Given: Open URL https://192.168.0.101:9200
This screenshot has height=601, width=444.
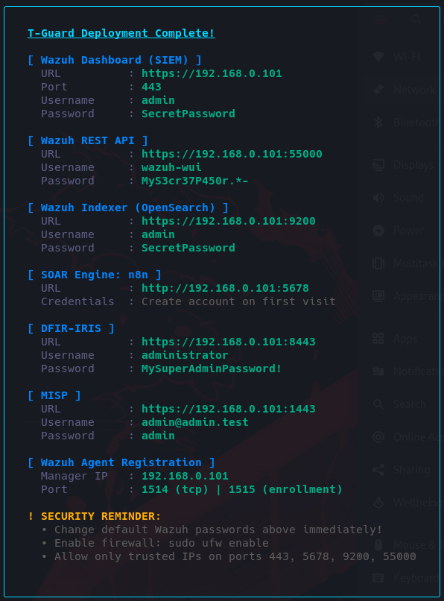Looking at the screenshot, I should 229,221.
